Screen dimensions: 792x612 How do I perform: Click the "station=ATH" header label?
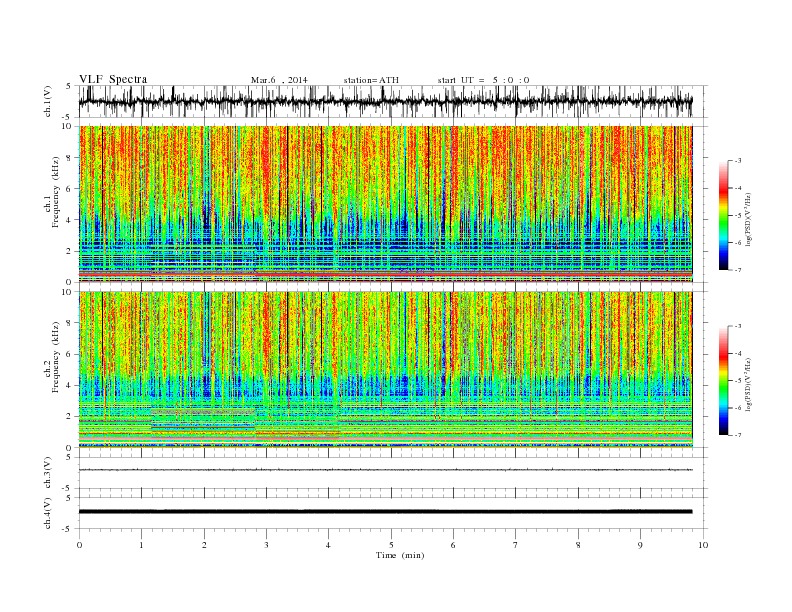pos(371,80)
